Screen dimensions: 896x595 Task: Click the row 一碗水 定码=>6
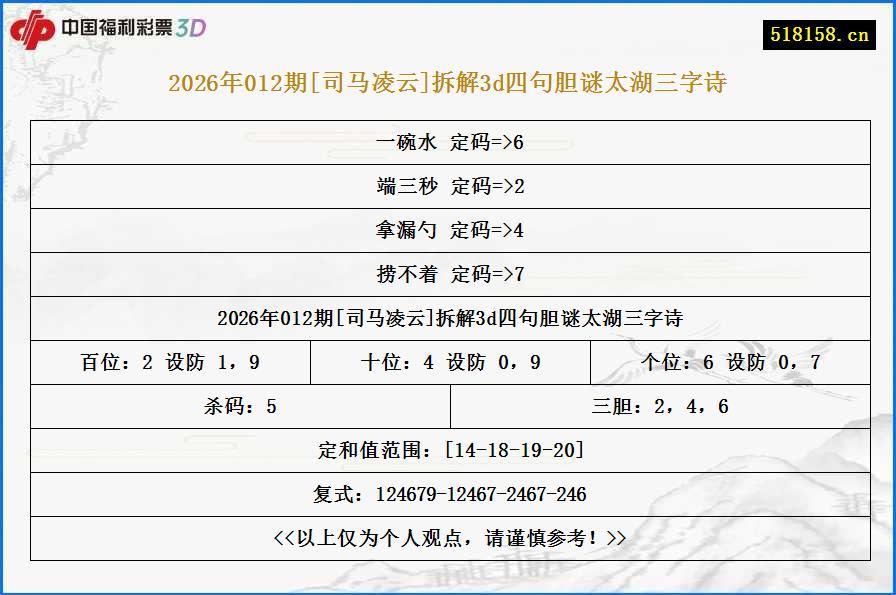point(450,142)
